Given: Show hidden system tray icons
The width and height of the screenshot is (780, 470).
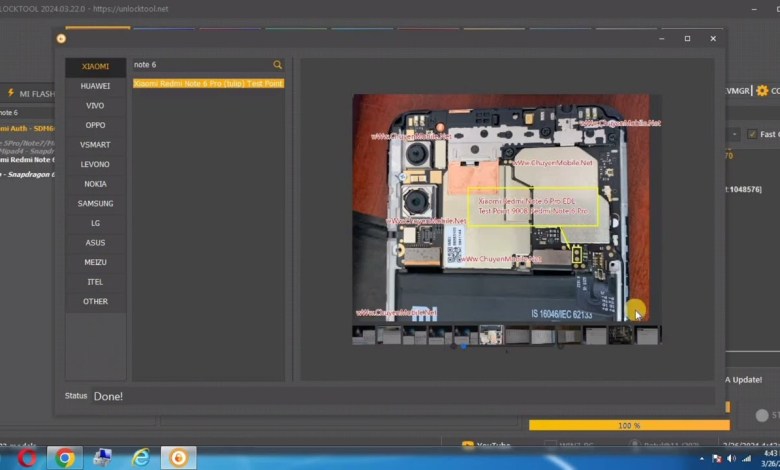Looking at the screenshot, I should coord(702,459).
